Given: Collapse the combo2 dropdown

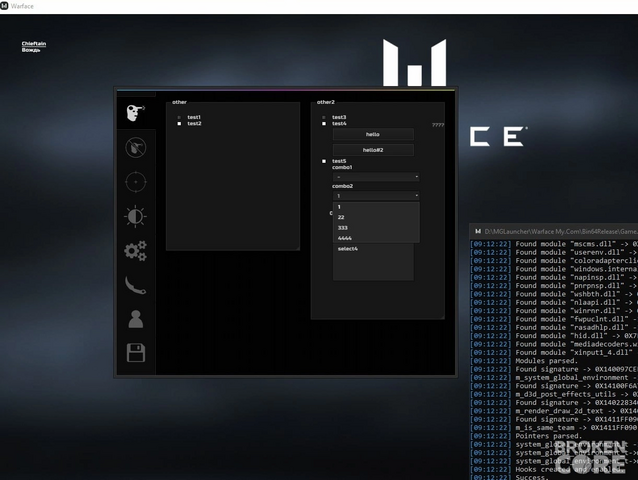Looking at the screenshot, I should click(376, 196).
